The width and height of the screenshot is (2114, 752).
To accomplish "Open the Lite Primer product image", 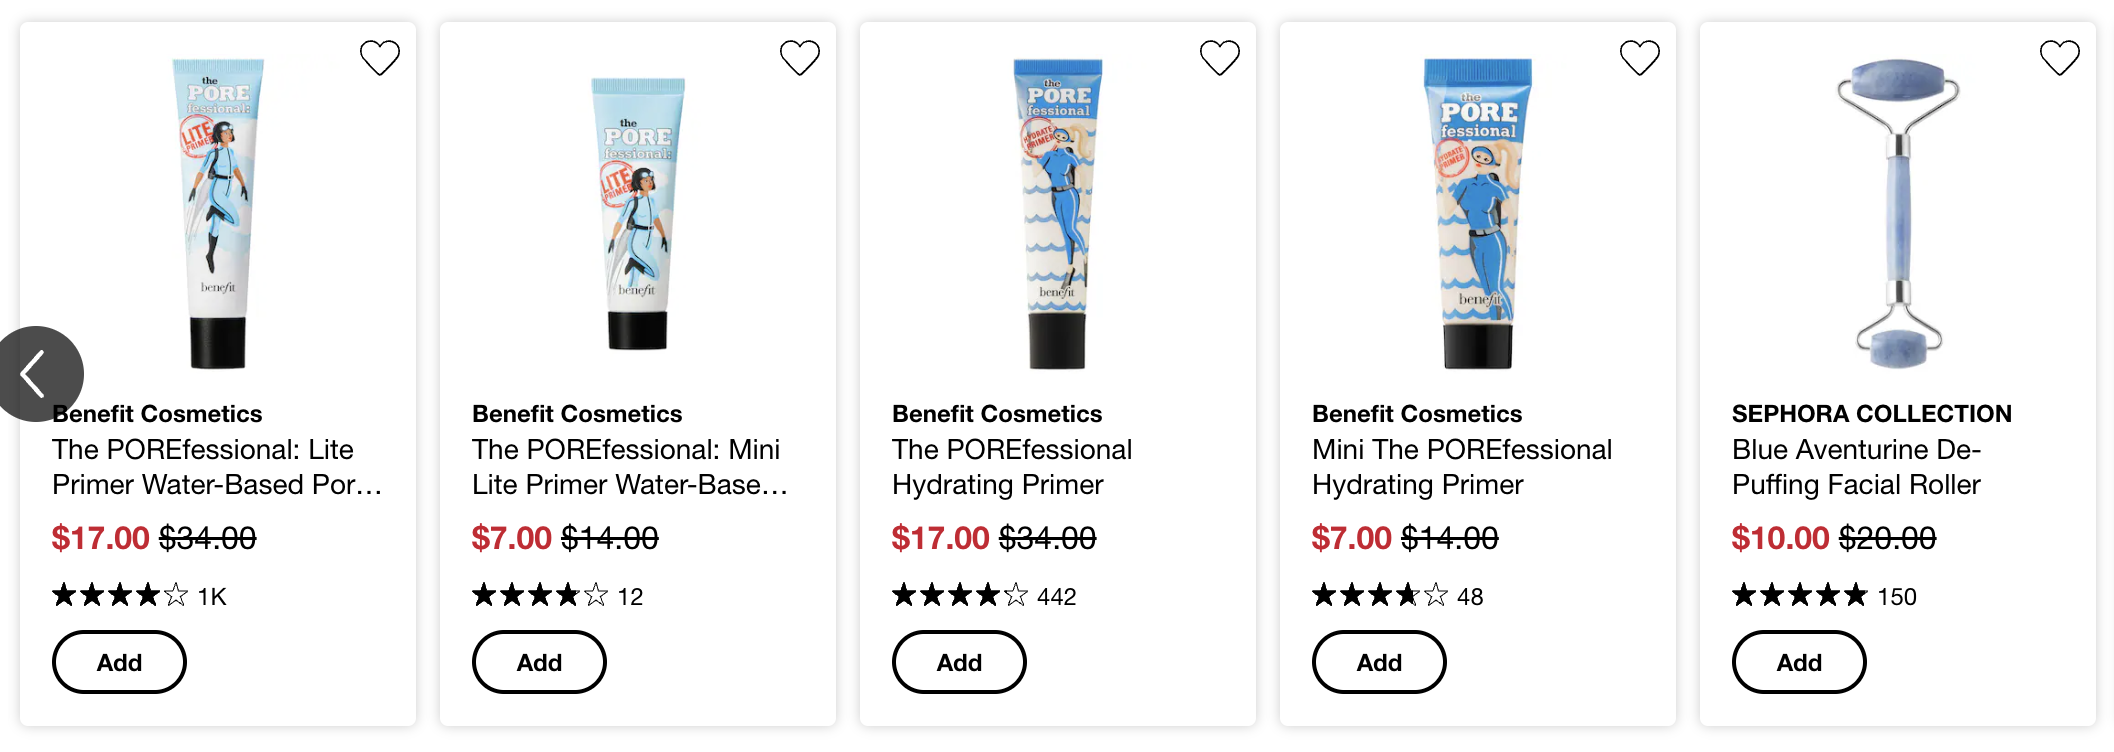I will (218, 213).
